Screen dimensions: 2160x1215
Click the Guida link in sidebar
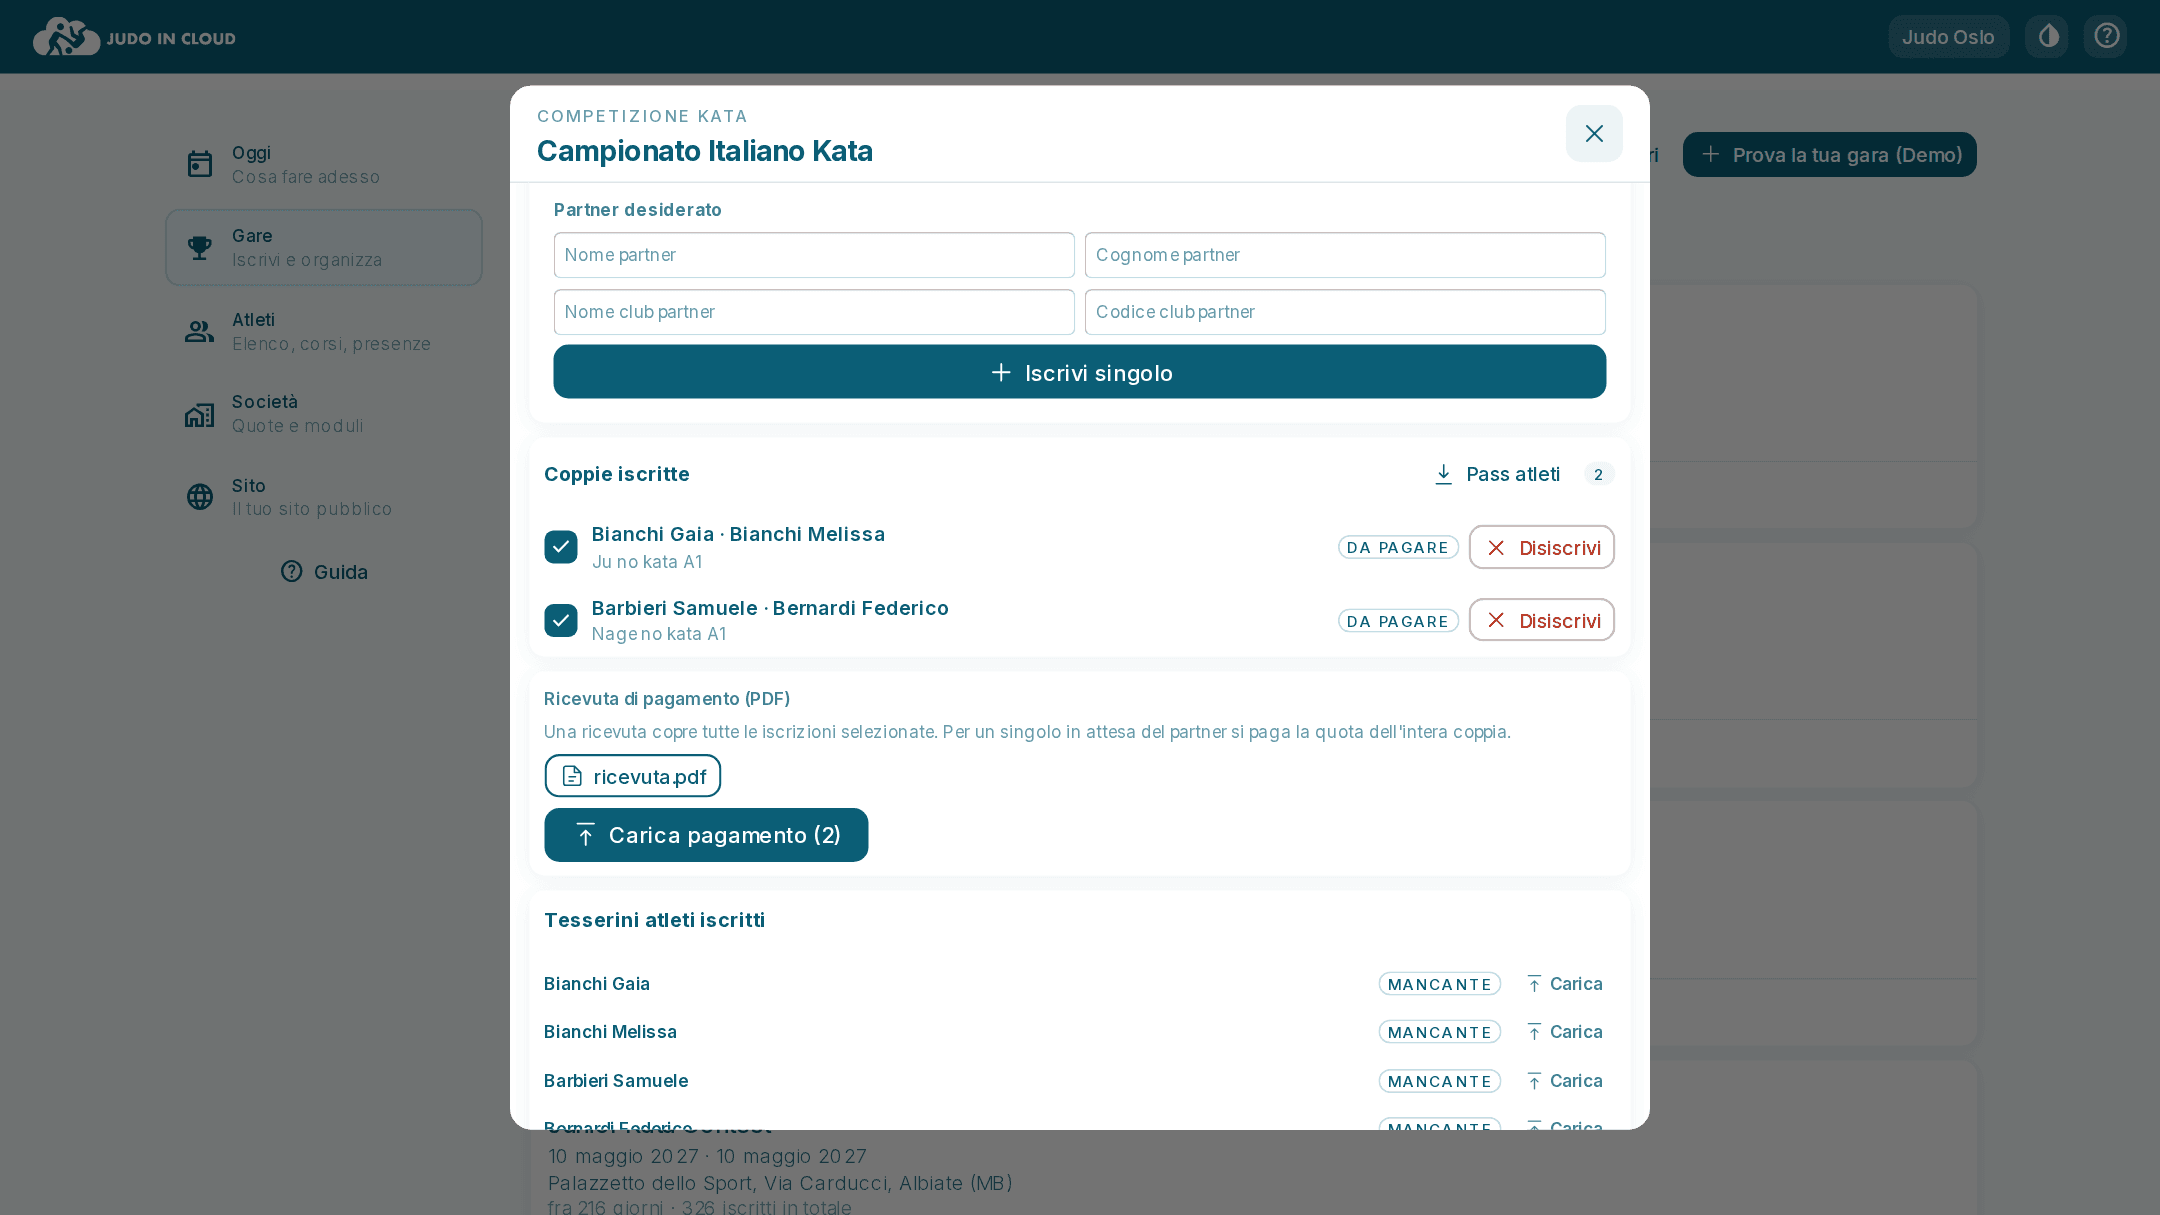(x=324, y=571)
